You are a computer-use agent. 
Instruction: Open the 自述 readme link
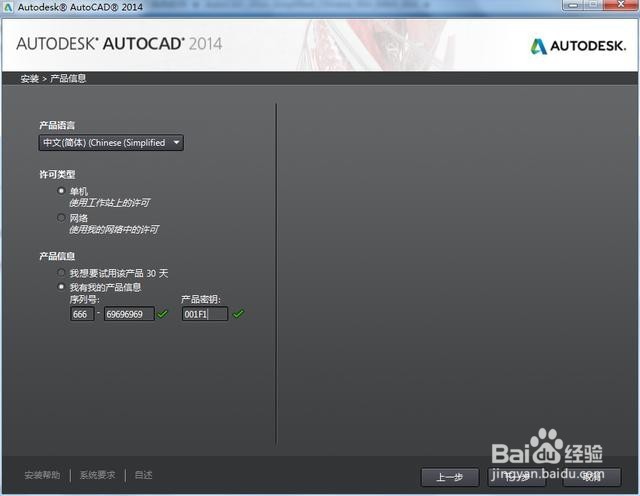pos(143,475)
